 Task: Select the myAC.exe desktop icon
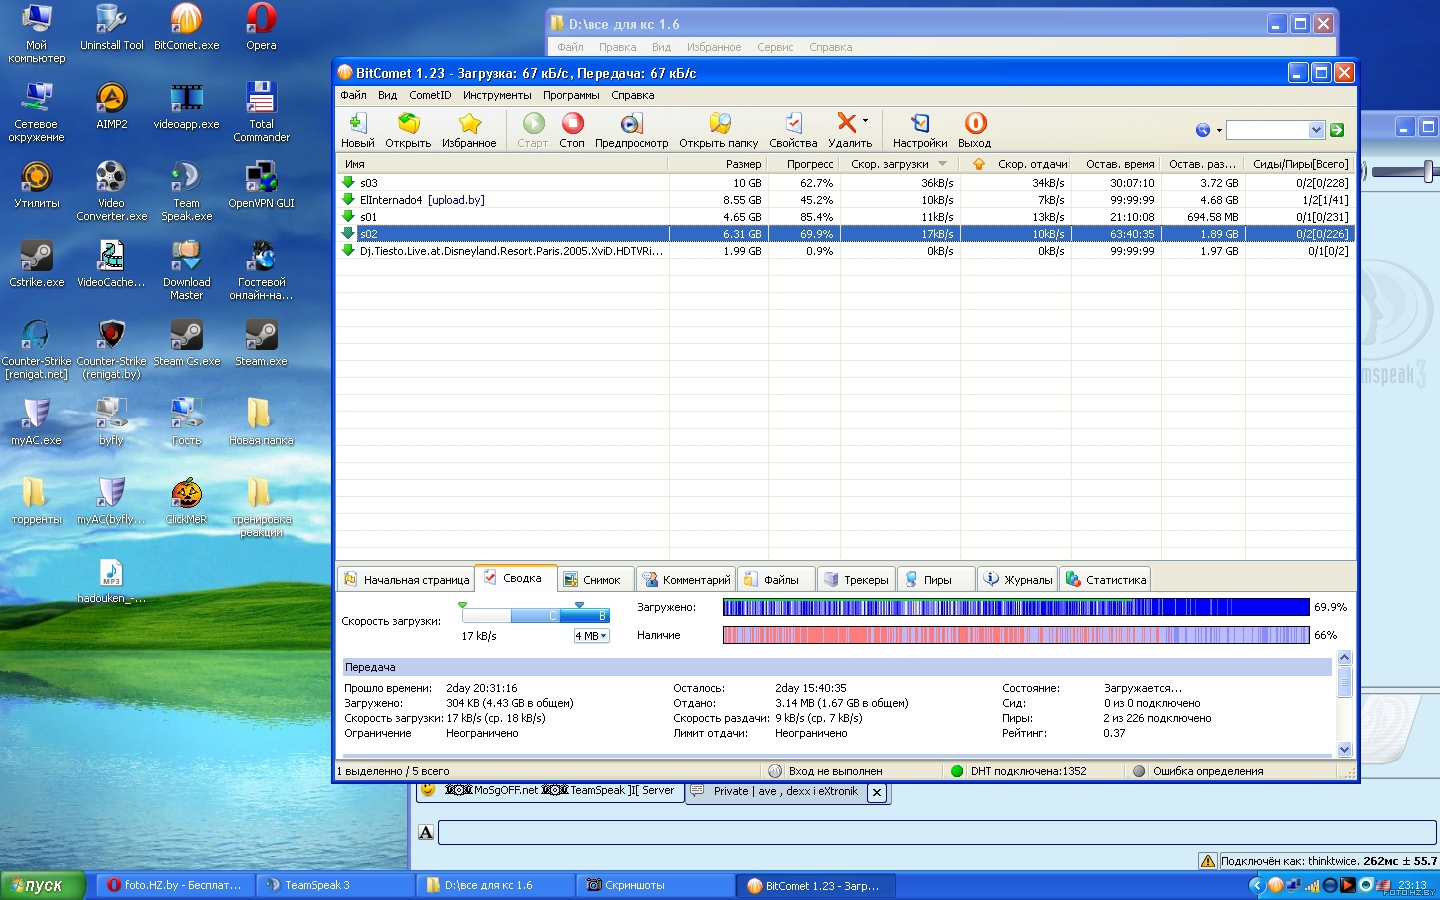tap(36, 422)
